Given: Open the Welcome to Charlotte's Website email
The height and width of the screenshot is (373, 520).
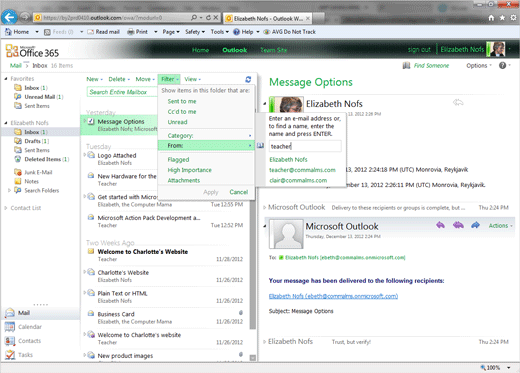Looking at the screenshot, I should tap(165, 255).
